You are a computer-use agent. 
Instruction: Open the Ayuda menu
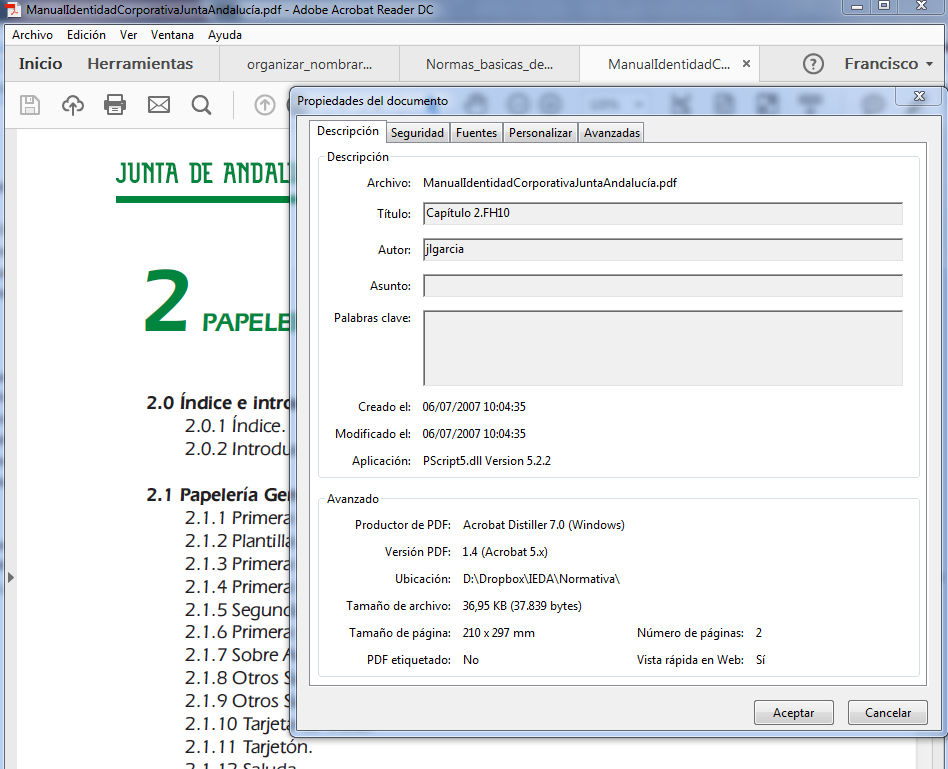pos(225,35)
